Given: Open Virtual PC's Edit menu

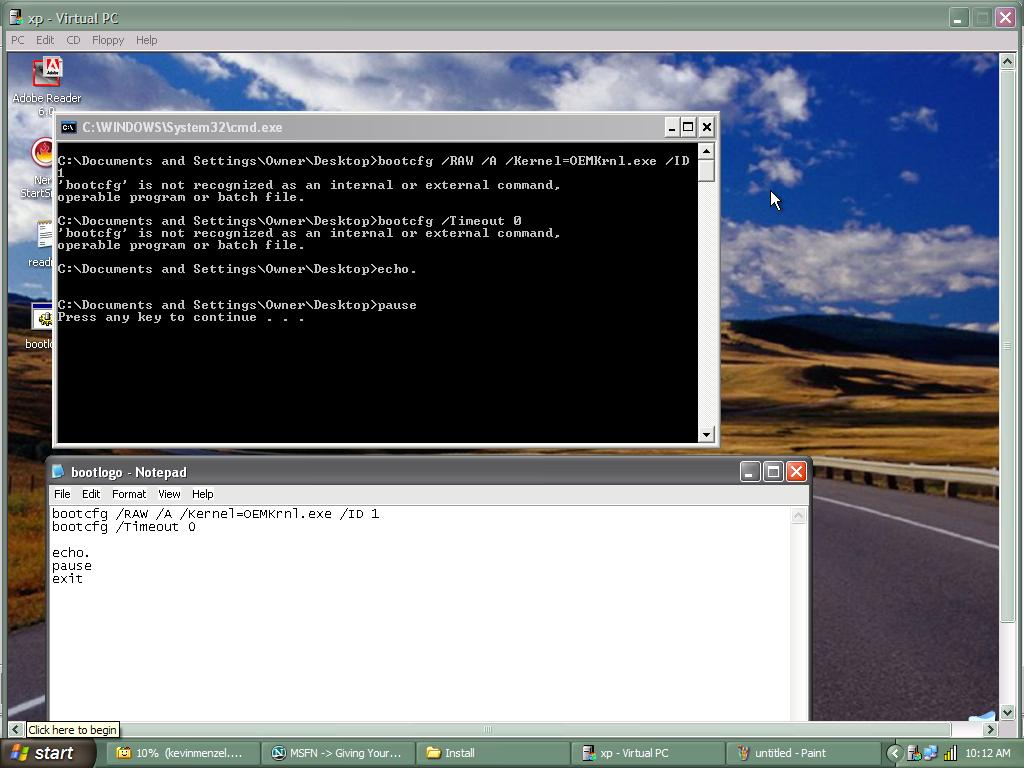Looking at the screenshot, I should (x=45, y=40).
